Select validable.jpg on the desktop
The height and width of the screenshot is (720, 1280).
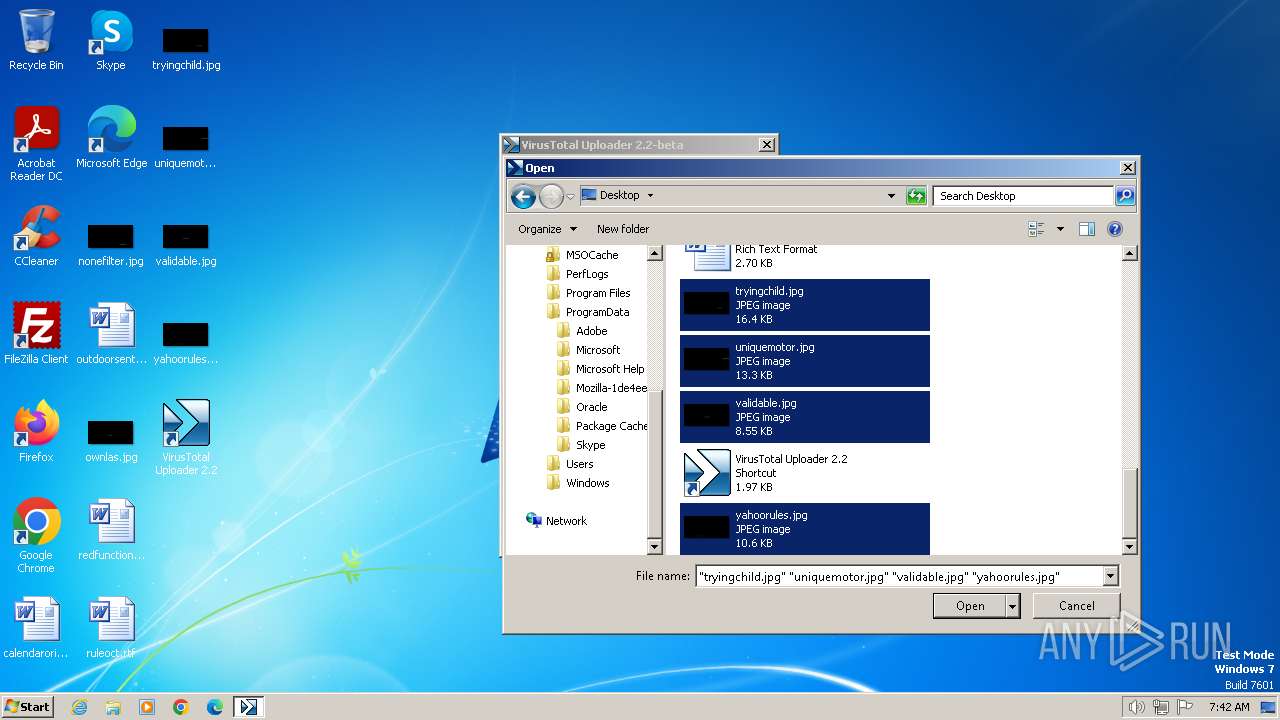click(x=186, y=243)
